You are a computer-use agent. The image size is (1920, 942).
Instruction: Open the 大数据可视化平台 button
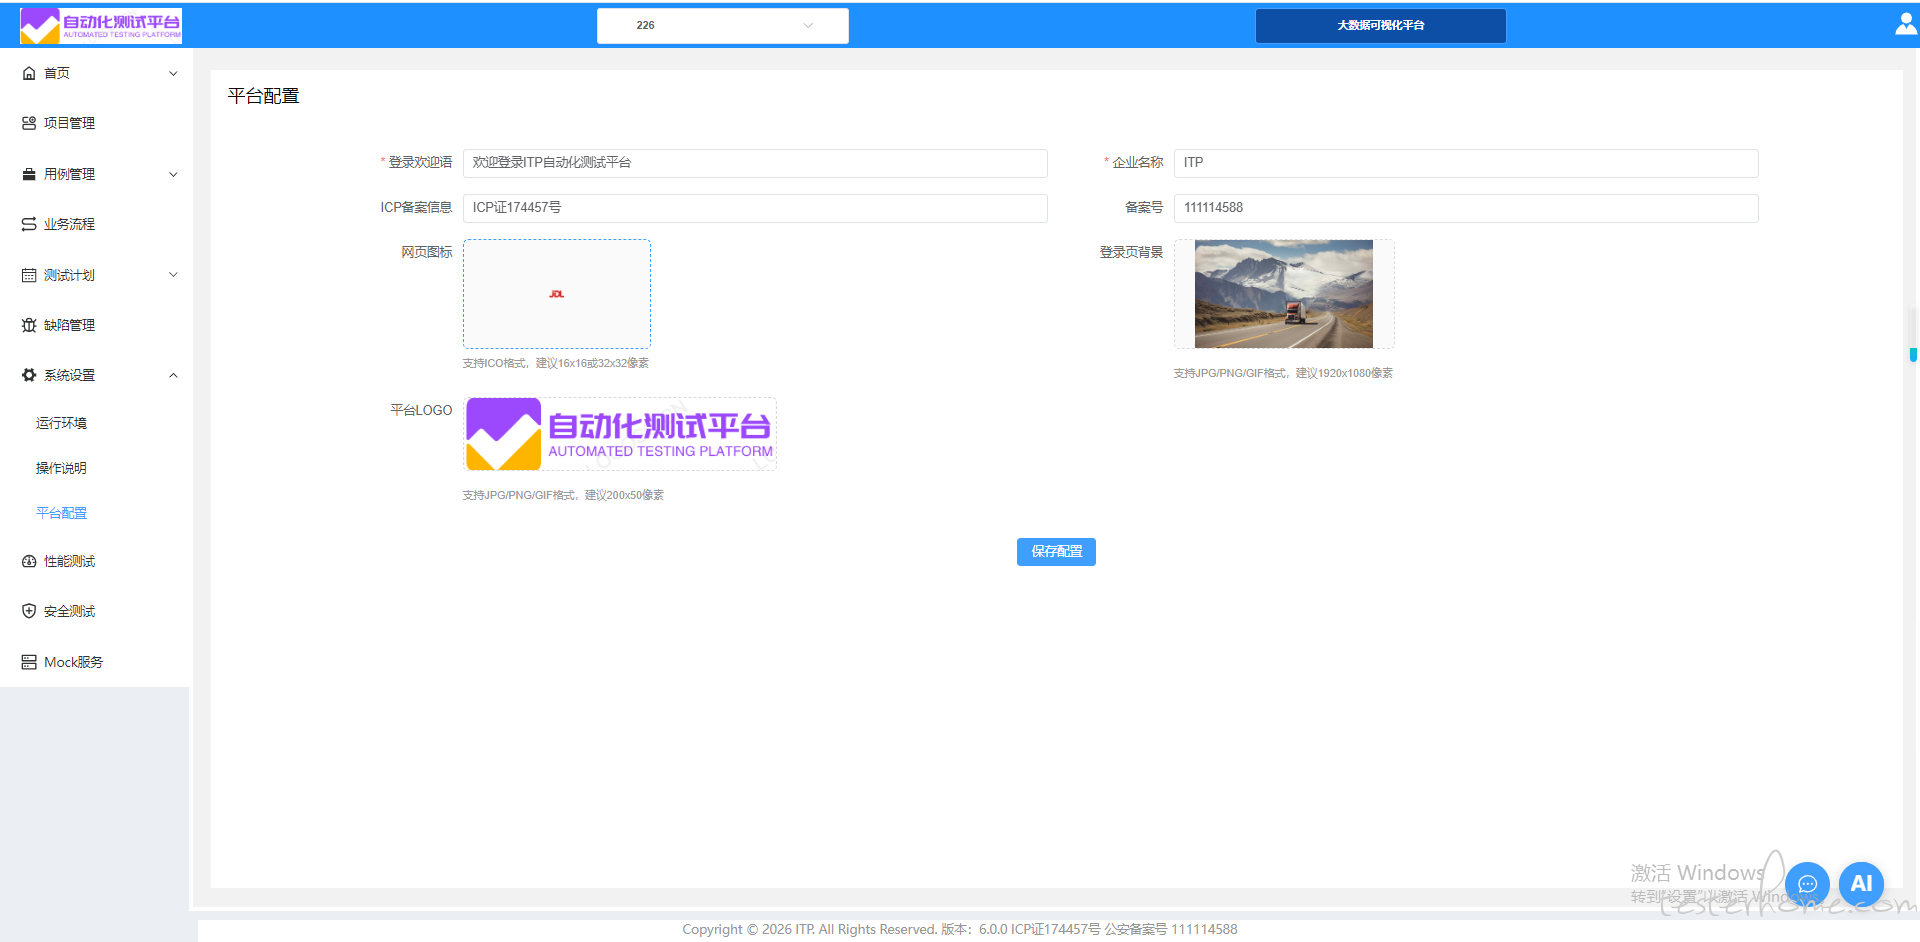[1380, 26]
